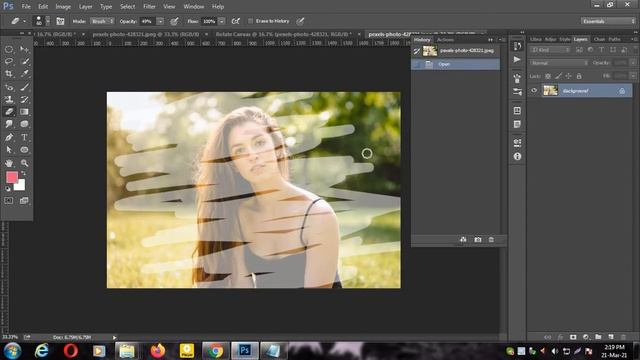
Task: Open the Flow slider arrow
Action: tap(222, 21)
